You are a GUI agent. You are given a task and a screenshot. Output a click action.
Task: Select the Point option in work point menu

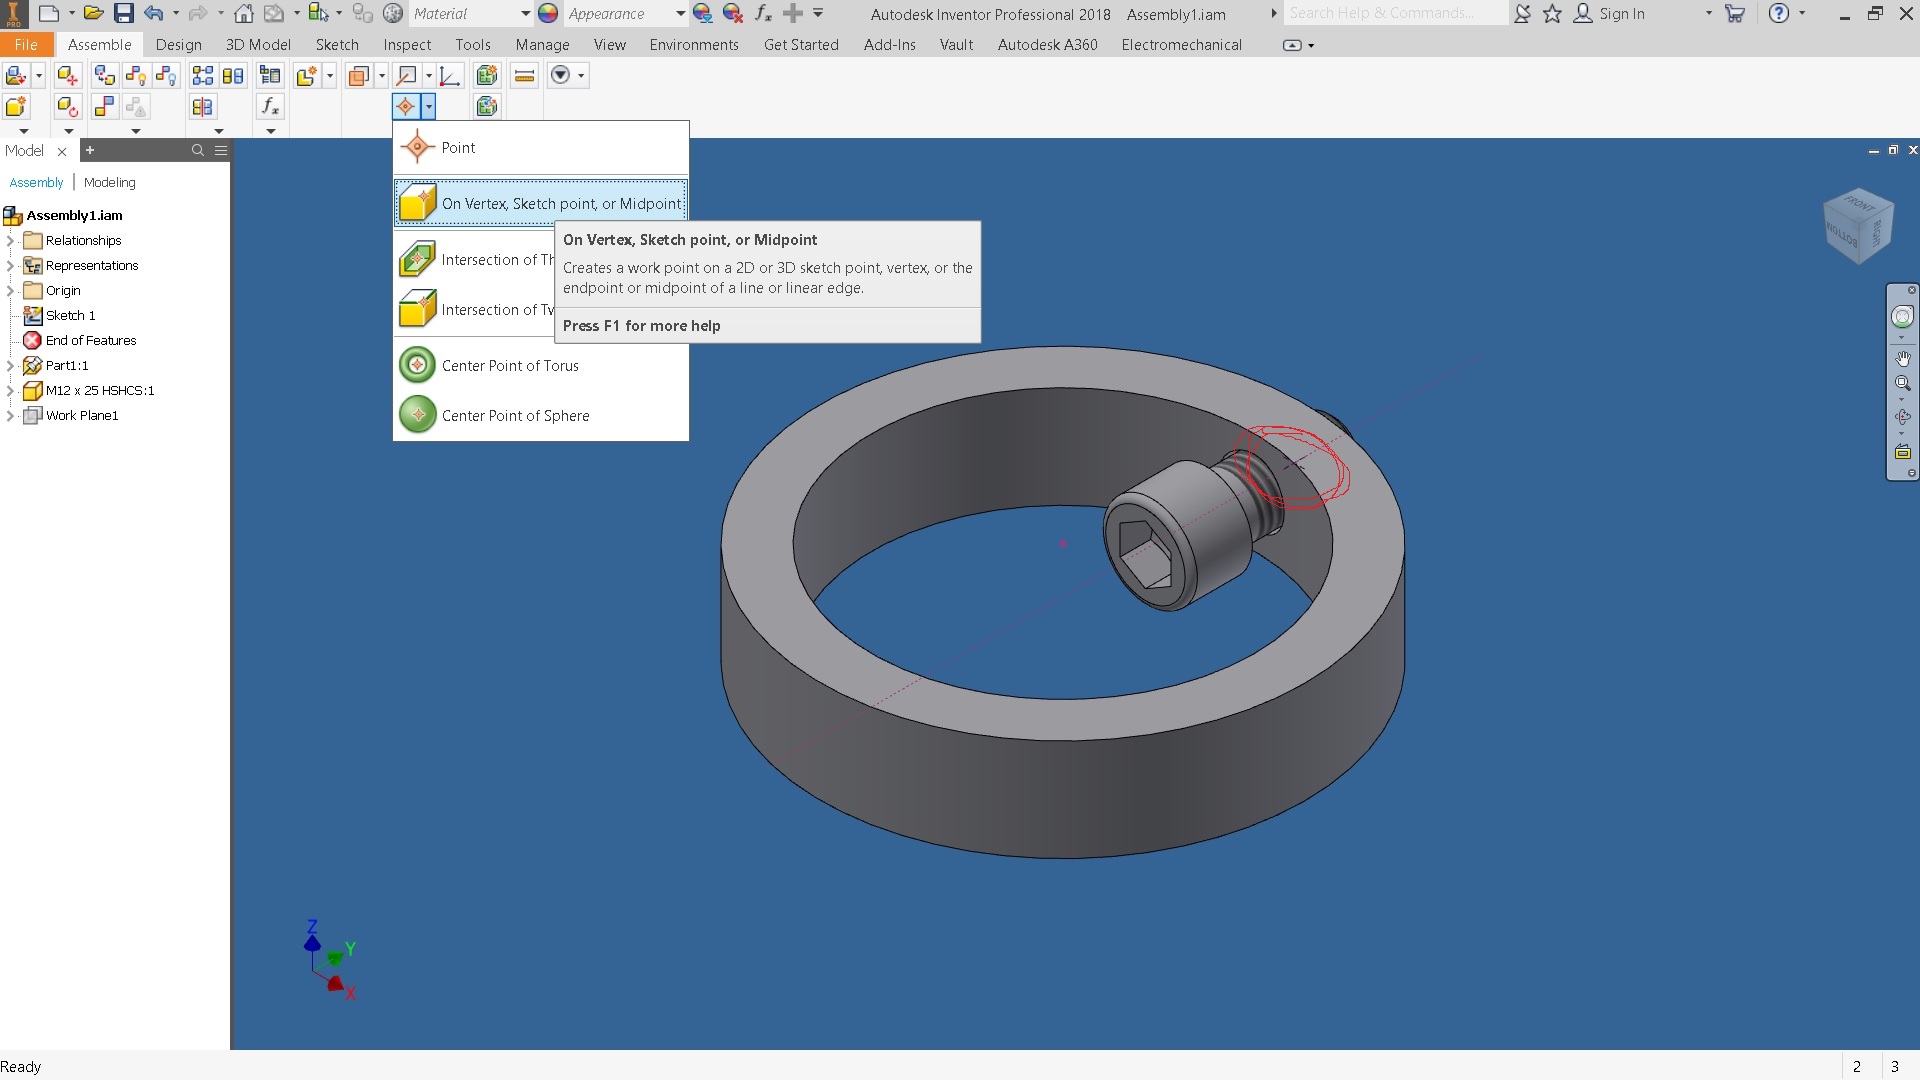tap(458, 148)
